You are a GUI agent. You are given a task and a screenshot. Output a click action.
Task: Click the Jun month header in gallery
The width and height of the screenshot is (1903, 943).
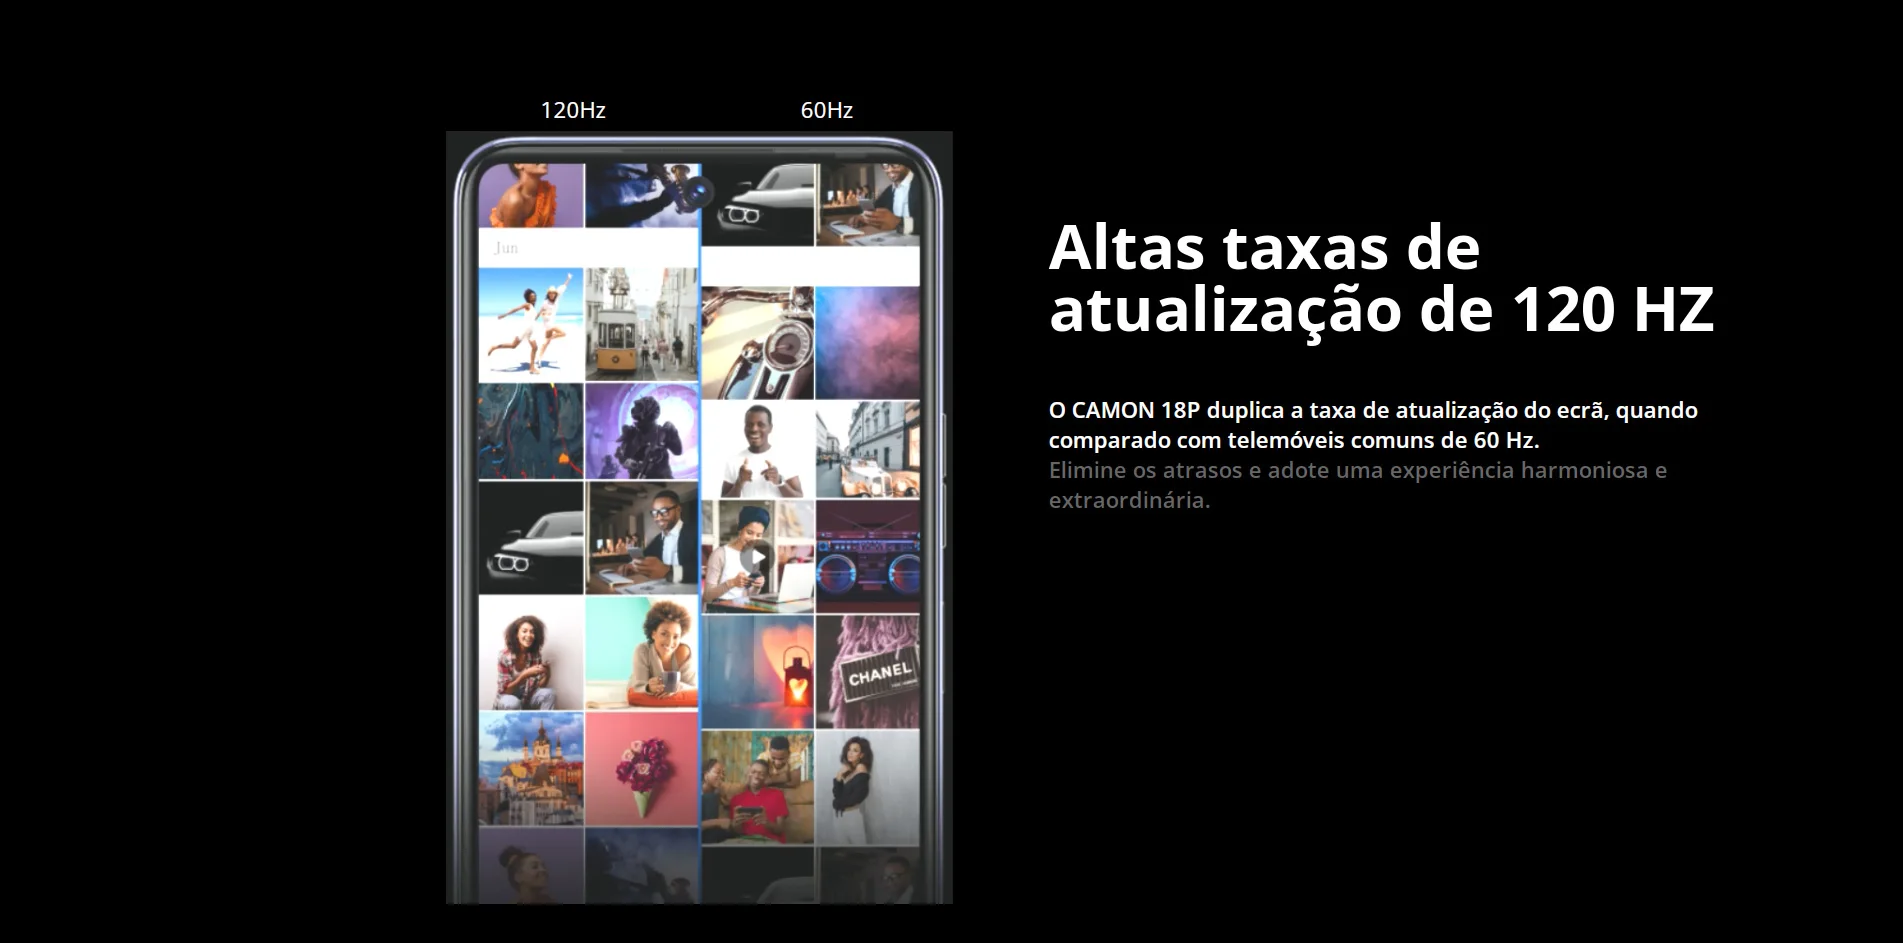[506, 248]
